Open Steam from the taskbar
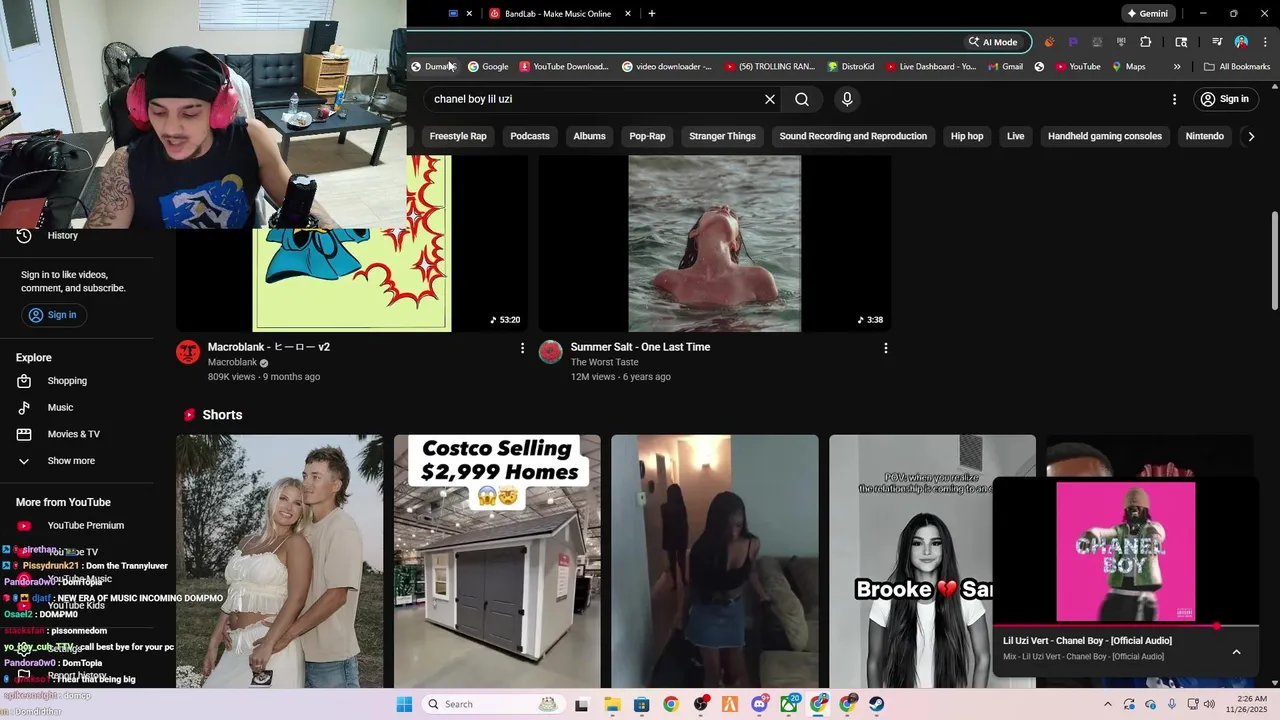The width and height of the screenshot is (1280, 720). [x=877, y=704]
